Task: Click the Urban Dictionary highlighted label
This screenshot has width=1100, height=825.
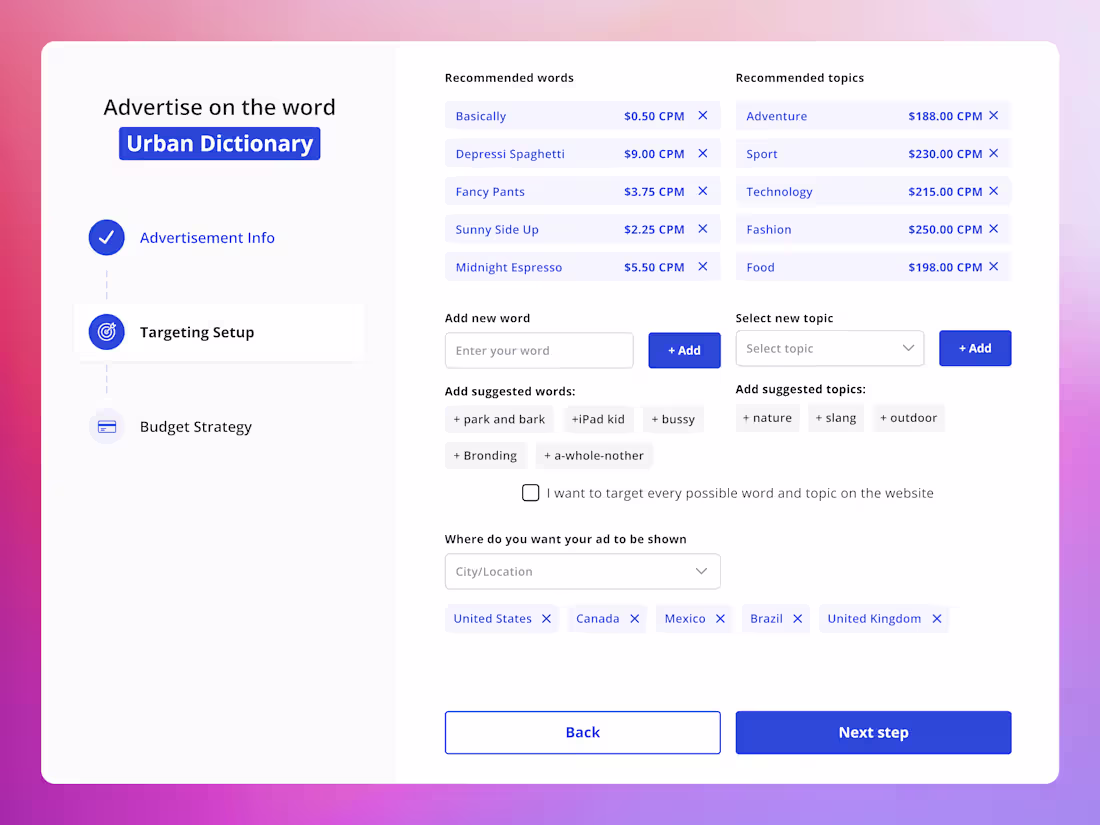Action: tap(219, 143)
